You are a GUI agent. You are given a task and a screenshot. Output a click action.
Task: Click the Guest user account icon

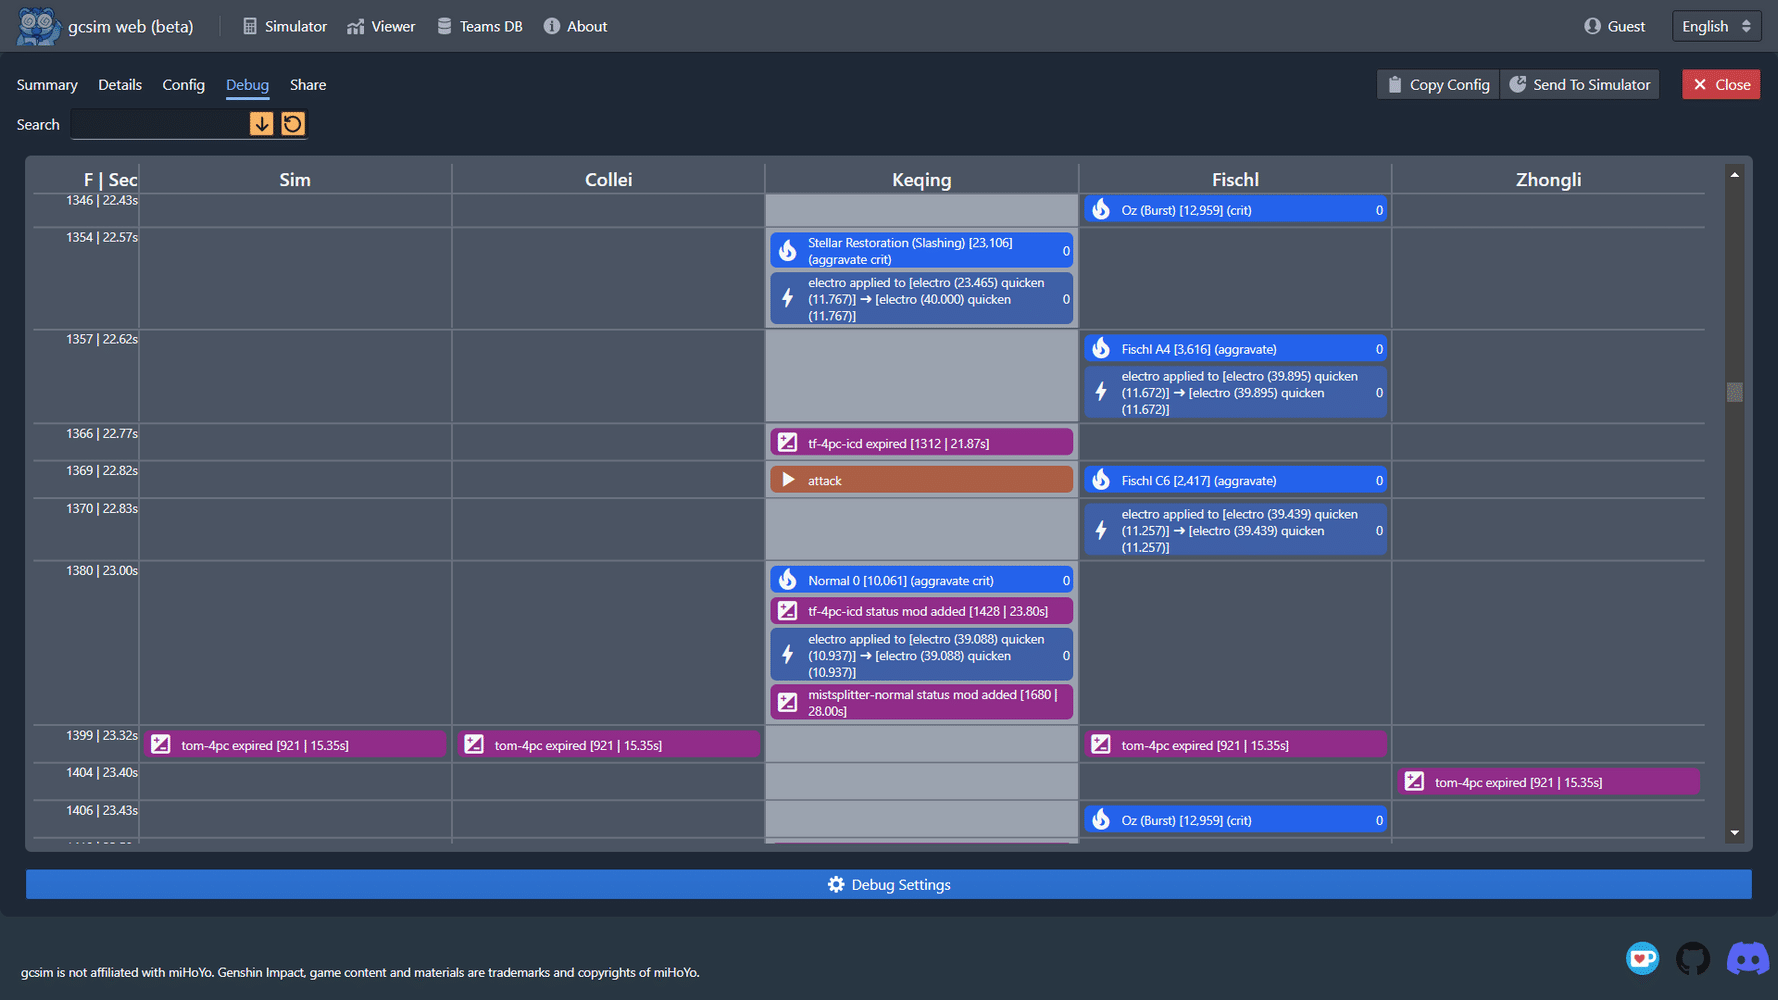point(1593,26)
